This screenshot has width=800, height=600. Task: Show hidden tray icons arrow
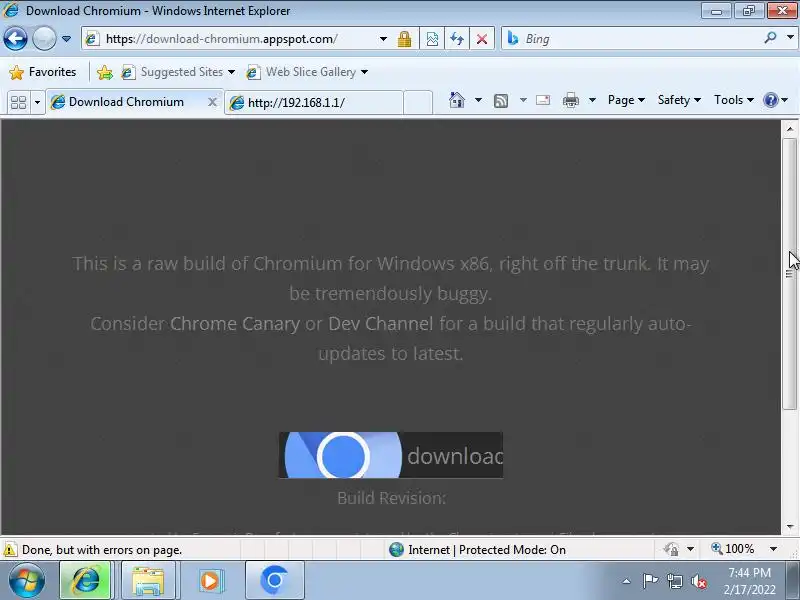[627, 581]
